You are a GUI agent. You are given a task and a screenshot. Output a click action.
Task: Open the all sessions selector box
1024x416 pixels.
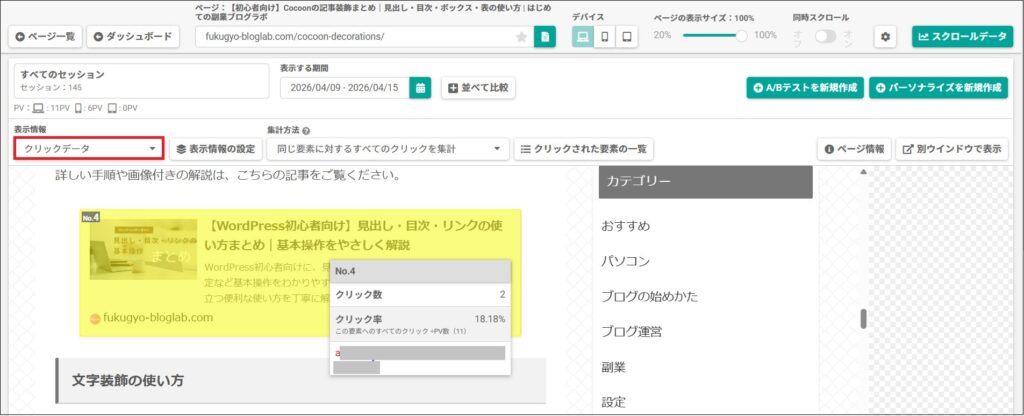tap(141, 81)
